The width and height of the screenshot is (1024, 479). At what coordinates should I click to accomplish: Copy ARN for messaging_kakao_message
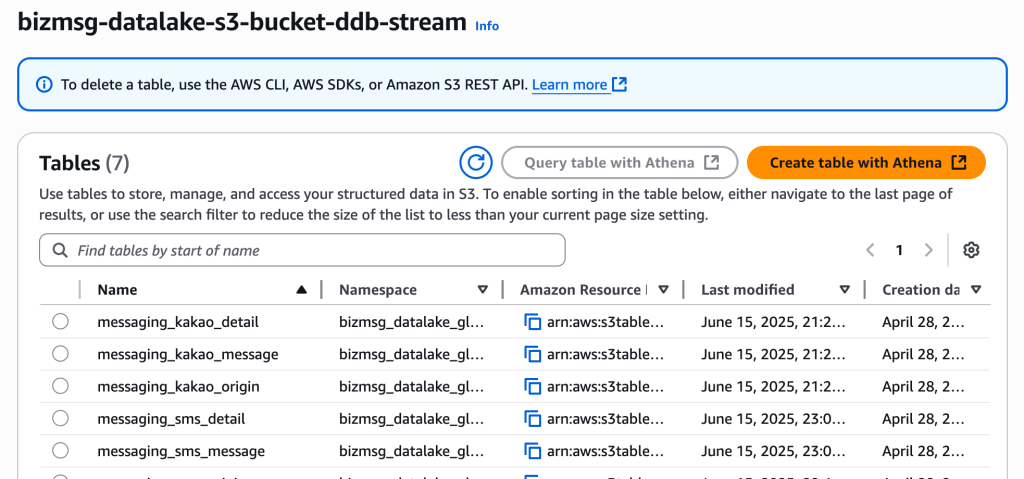tap(532, 354)
